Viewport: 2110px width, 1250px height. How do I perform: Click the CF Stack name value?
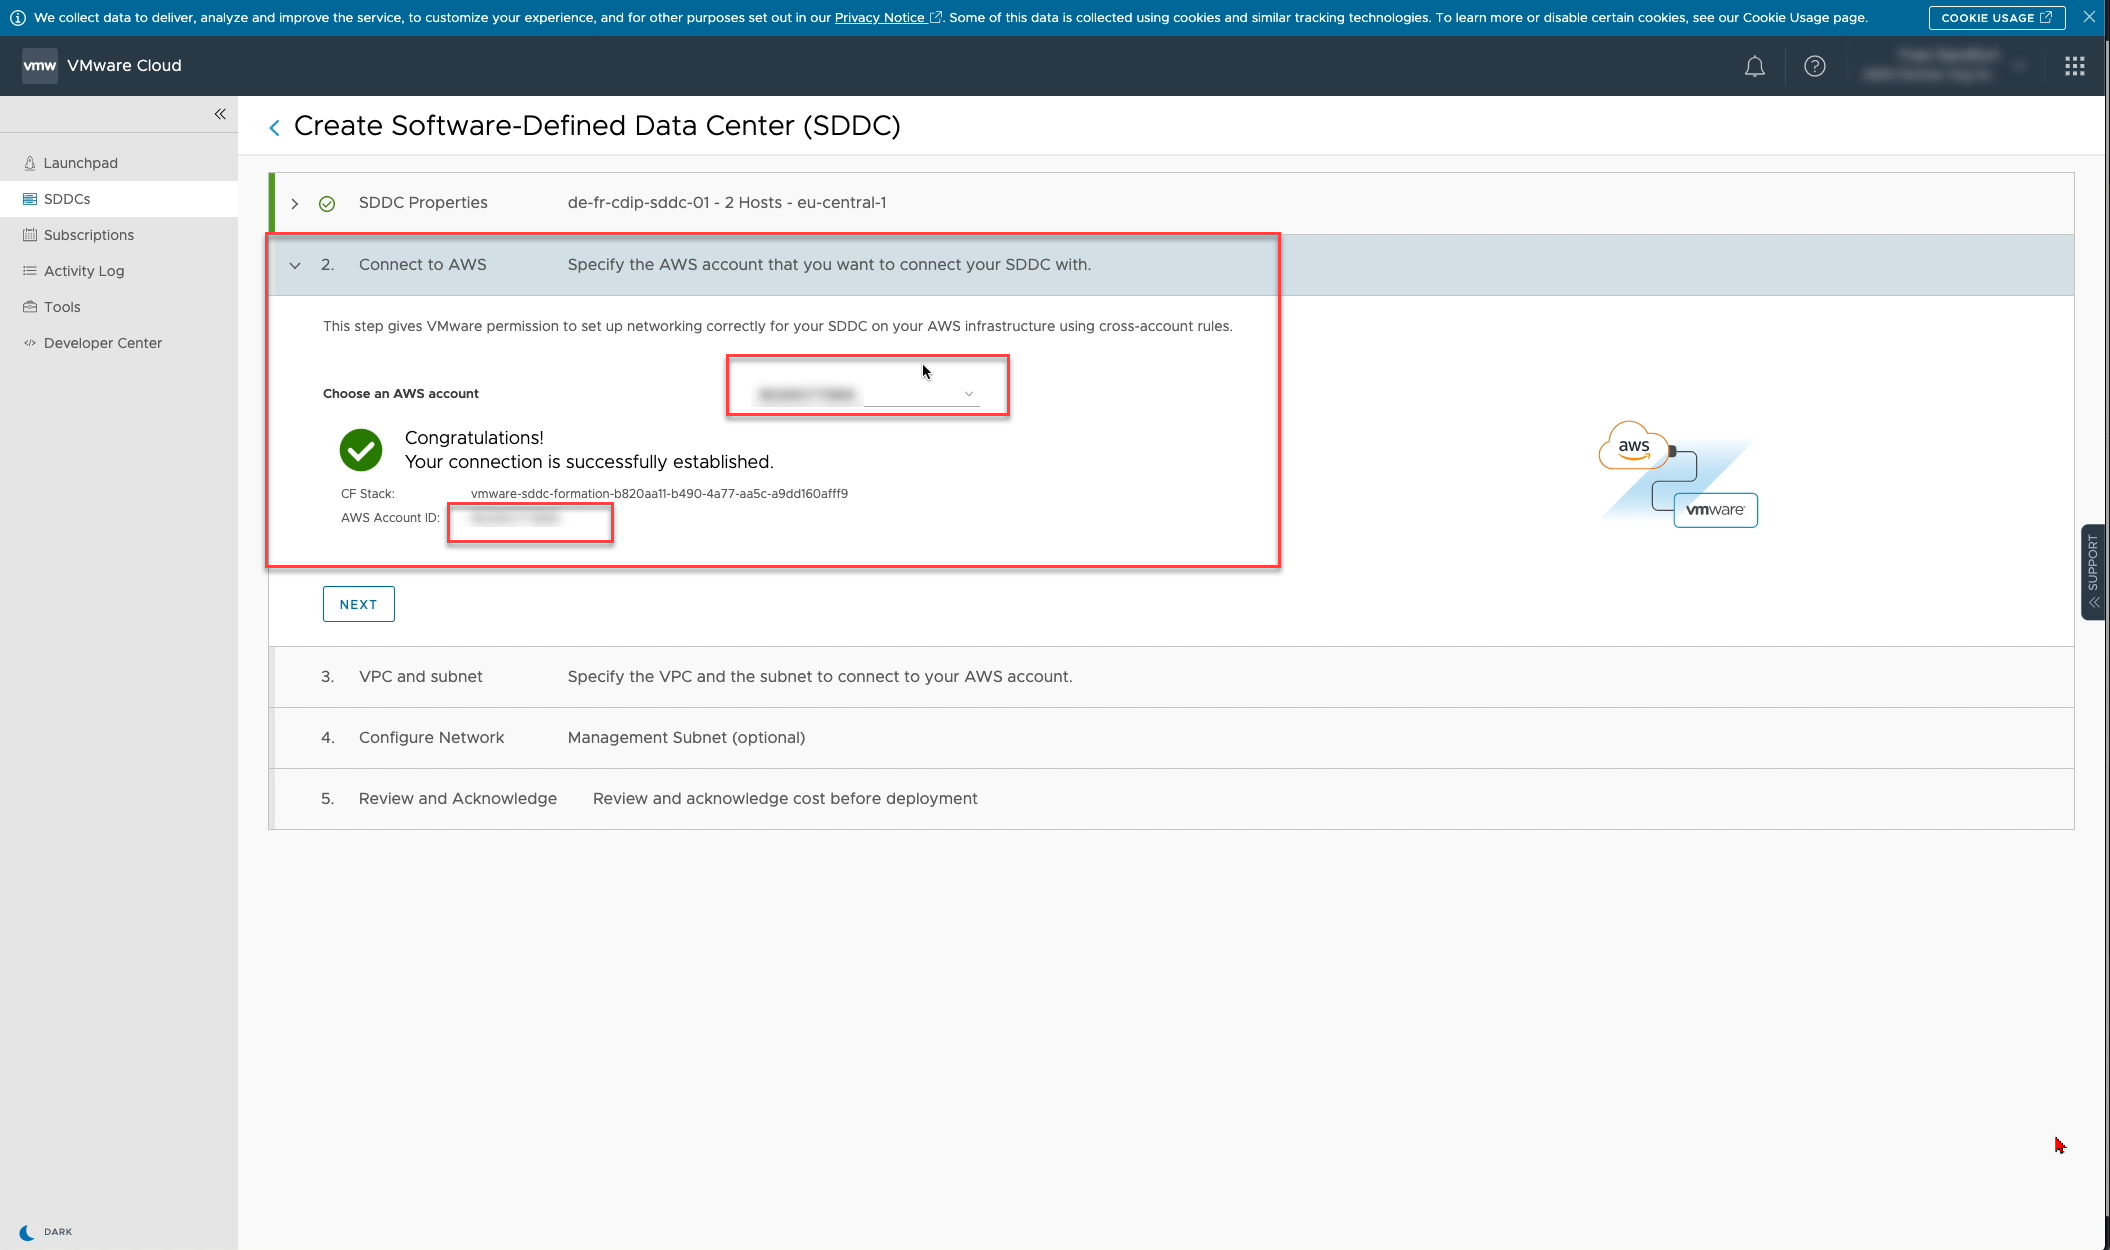(659, 494)
